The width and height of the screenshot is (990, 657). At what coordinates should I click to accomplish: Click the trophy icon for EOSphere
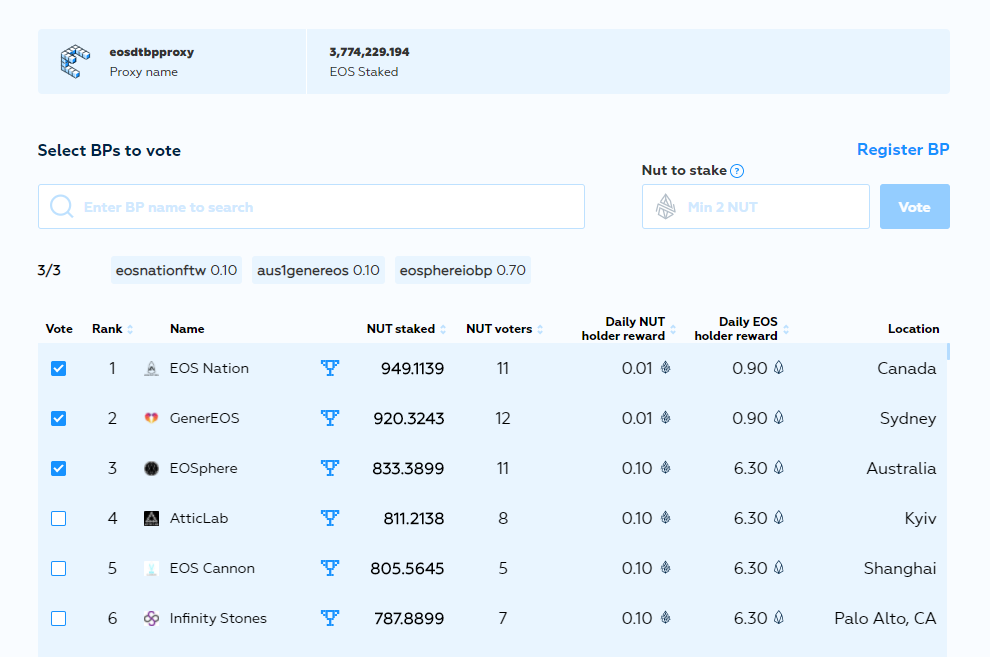[x=330, y=468]
